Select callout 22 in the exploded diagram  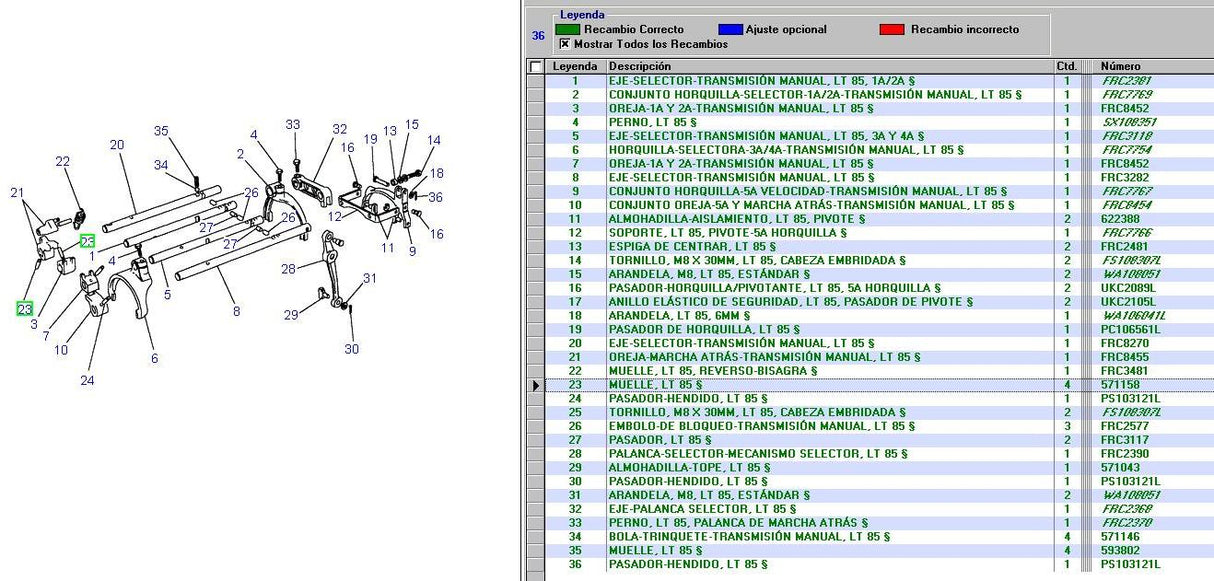coord(63,161)
